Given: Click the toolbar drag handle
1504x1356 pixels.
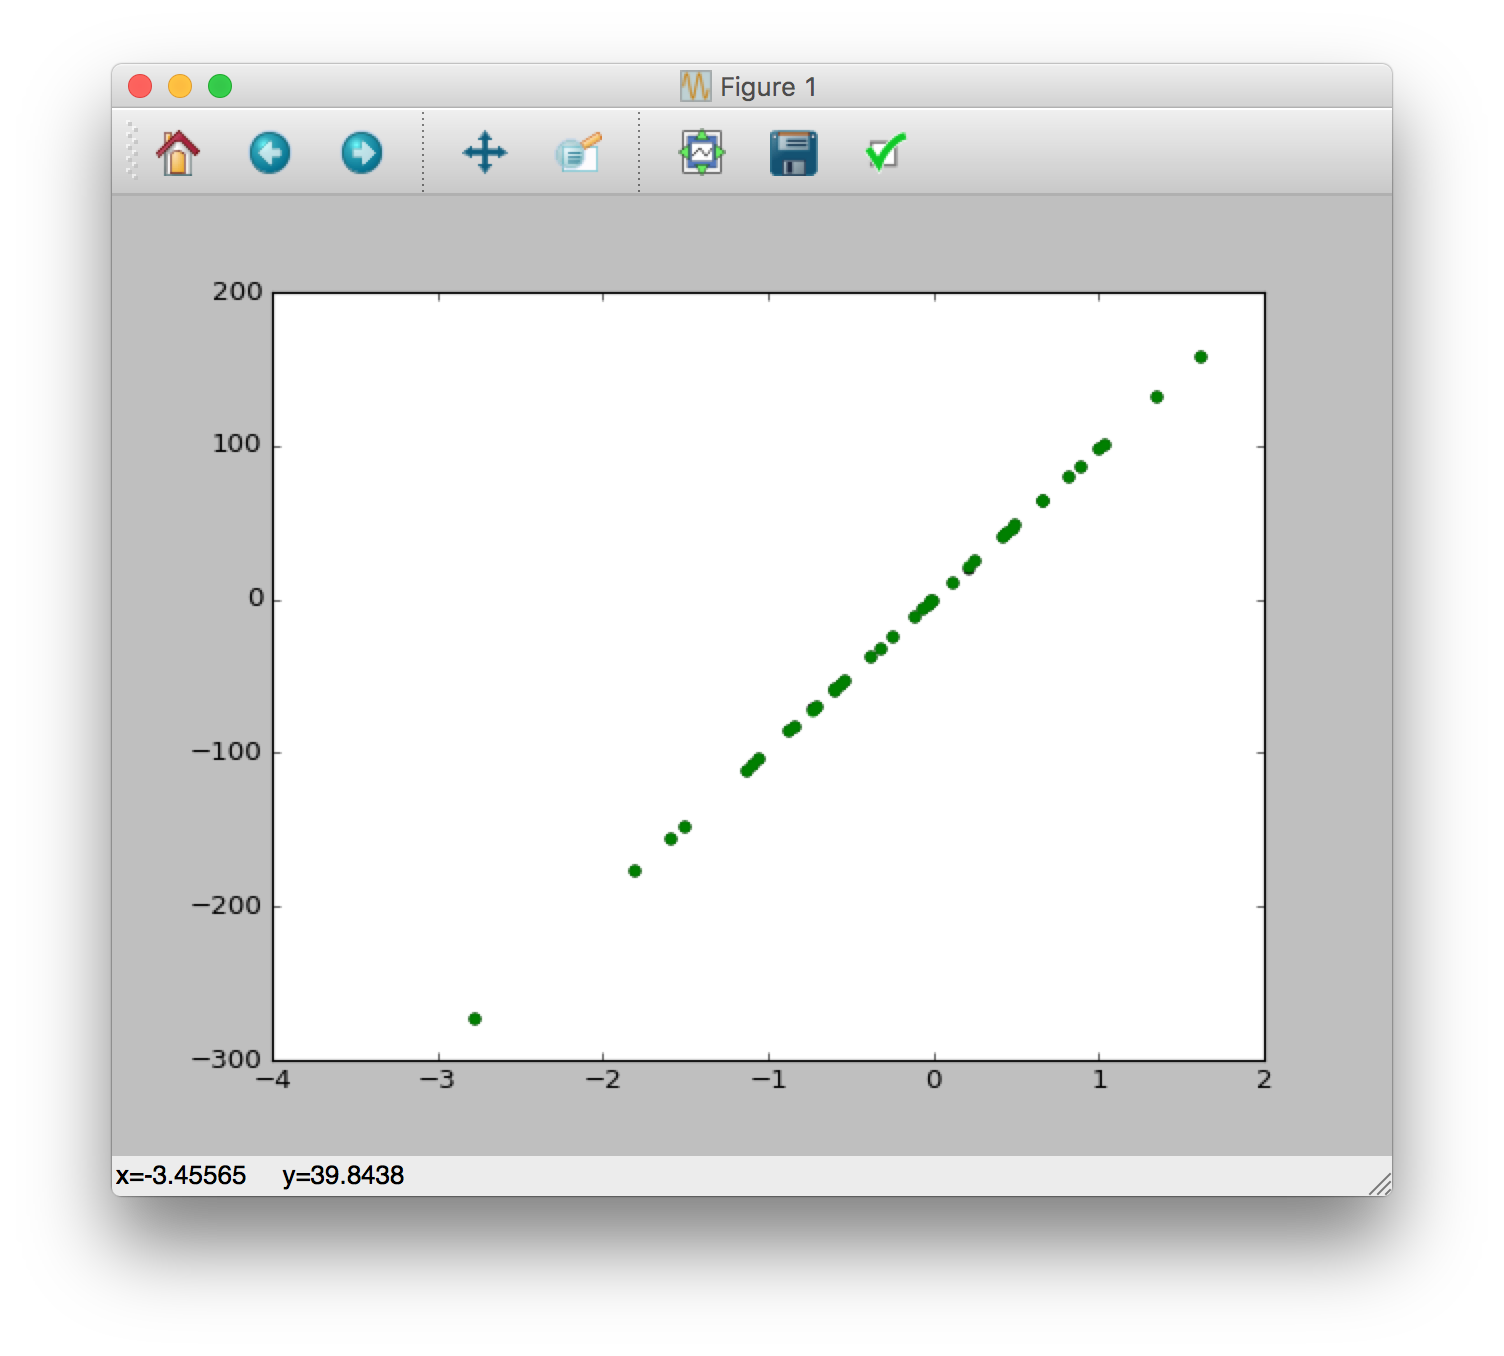Looking at the screenshot, I should point(132,151).
